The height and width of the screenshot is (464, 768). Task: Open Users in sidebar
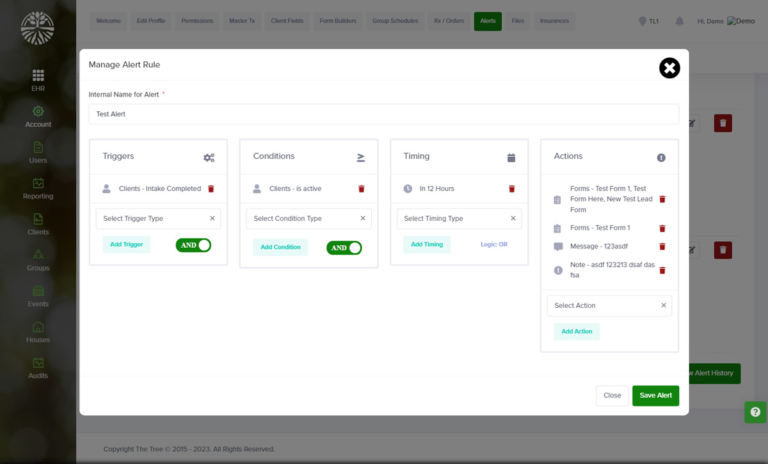(38, 152)
